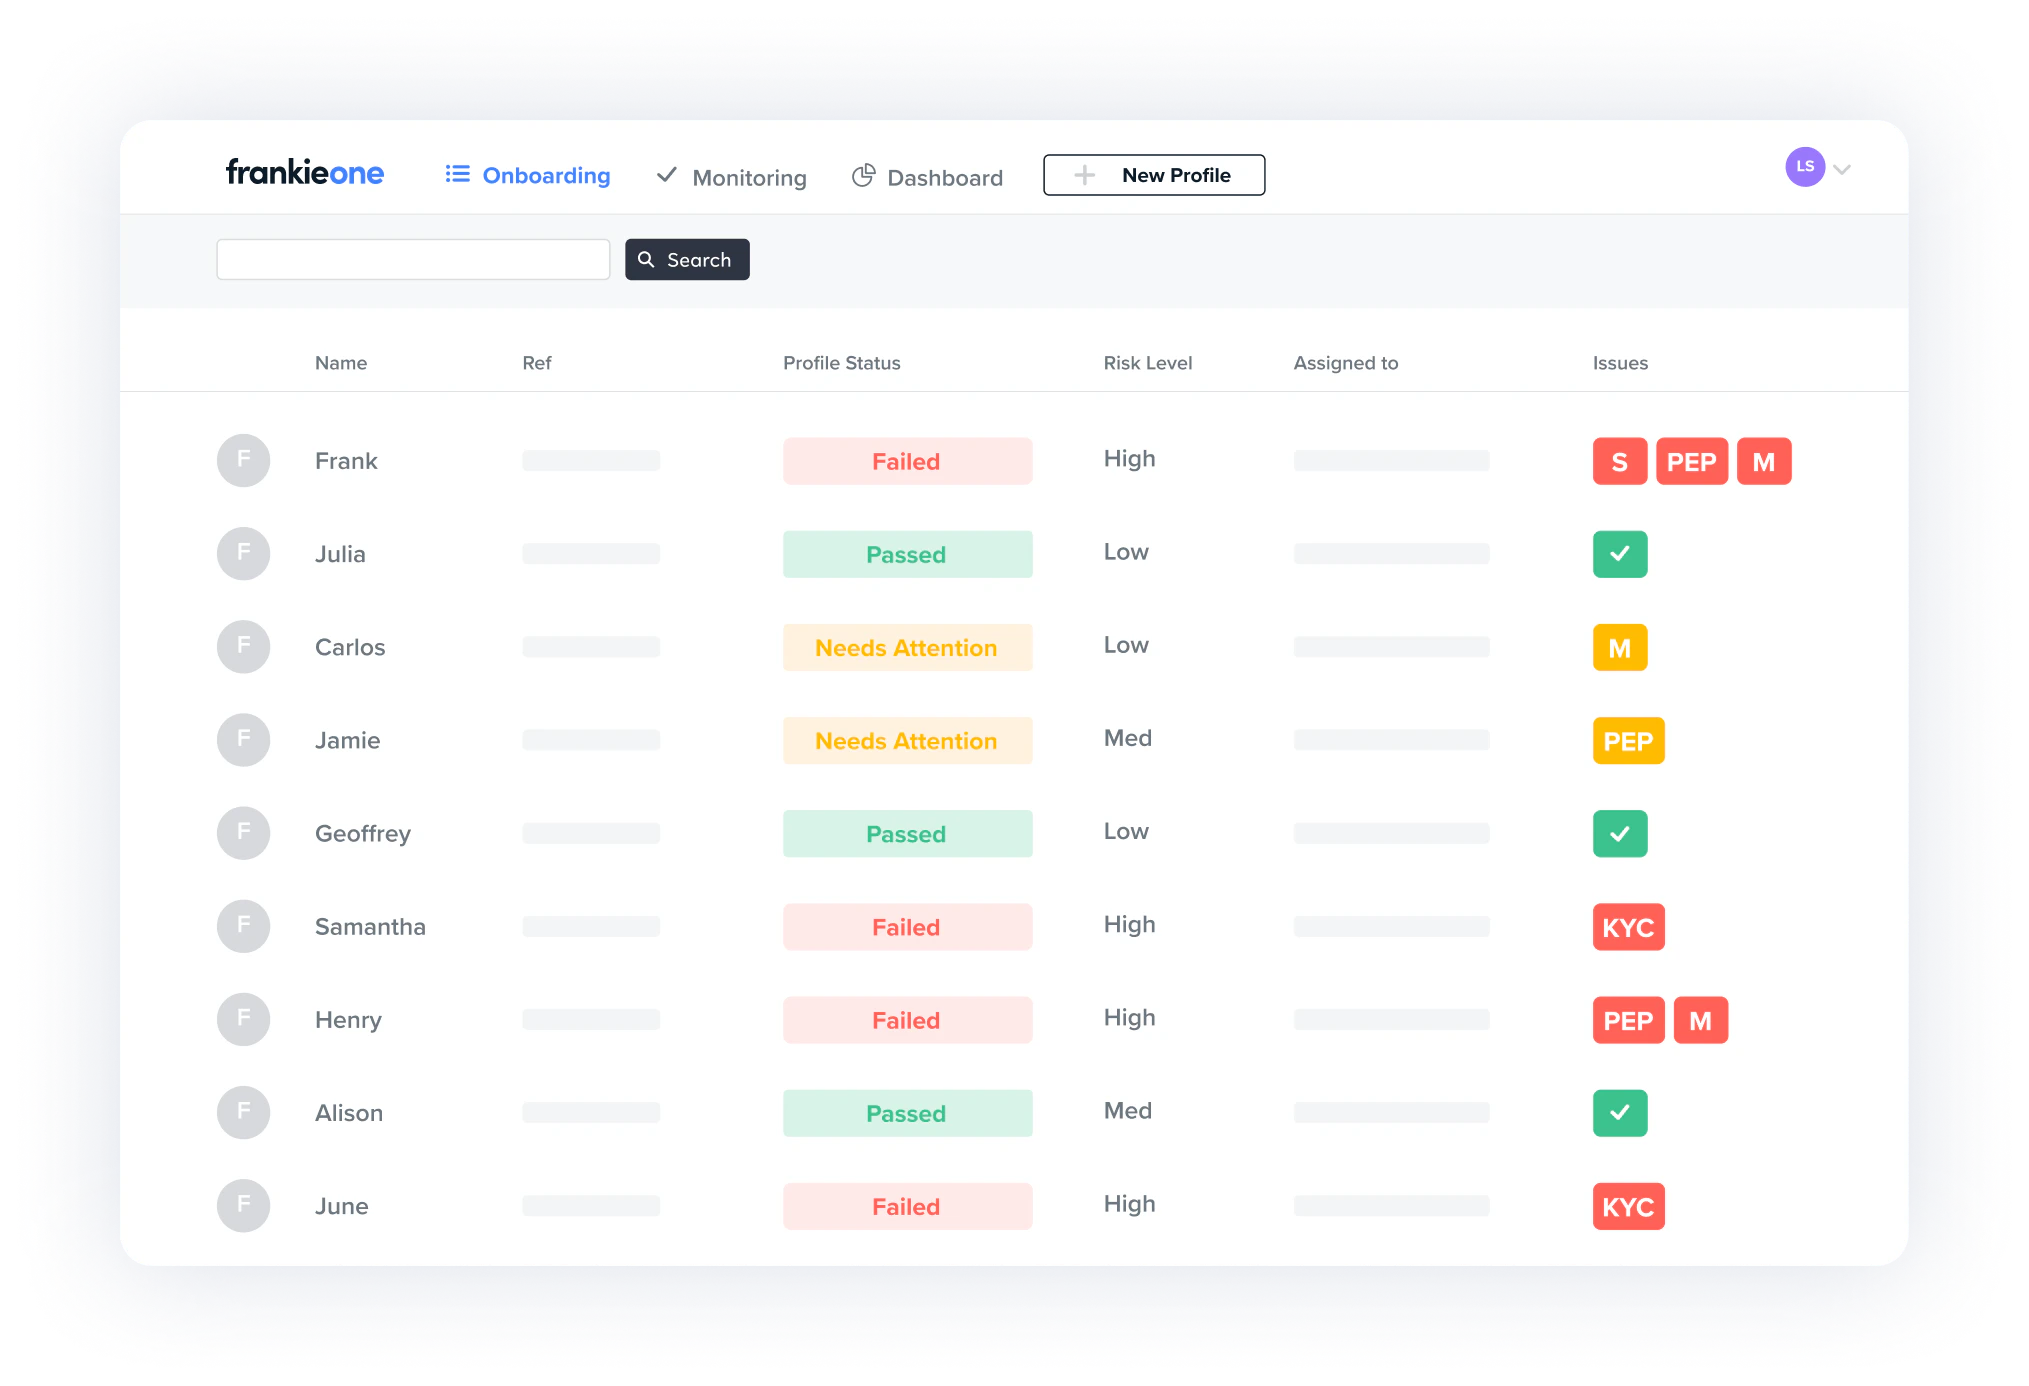Click the frankieone logo
Screen dimensions: 2029x1386
point(304,173)
